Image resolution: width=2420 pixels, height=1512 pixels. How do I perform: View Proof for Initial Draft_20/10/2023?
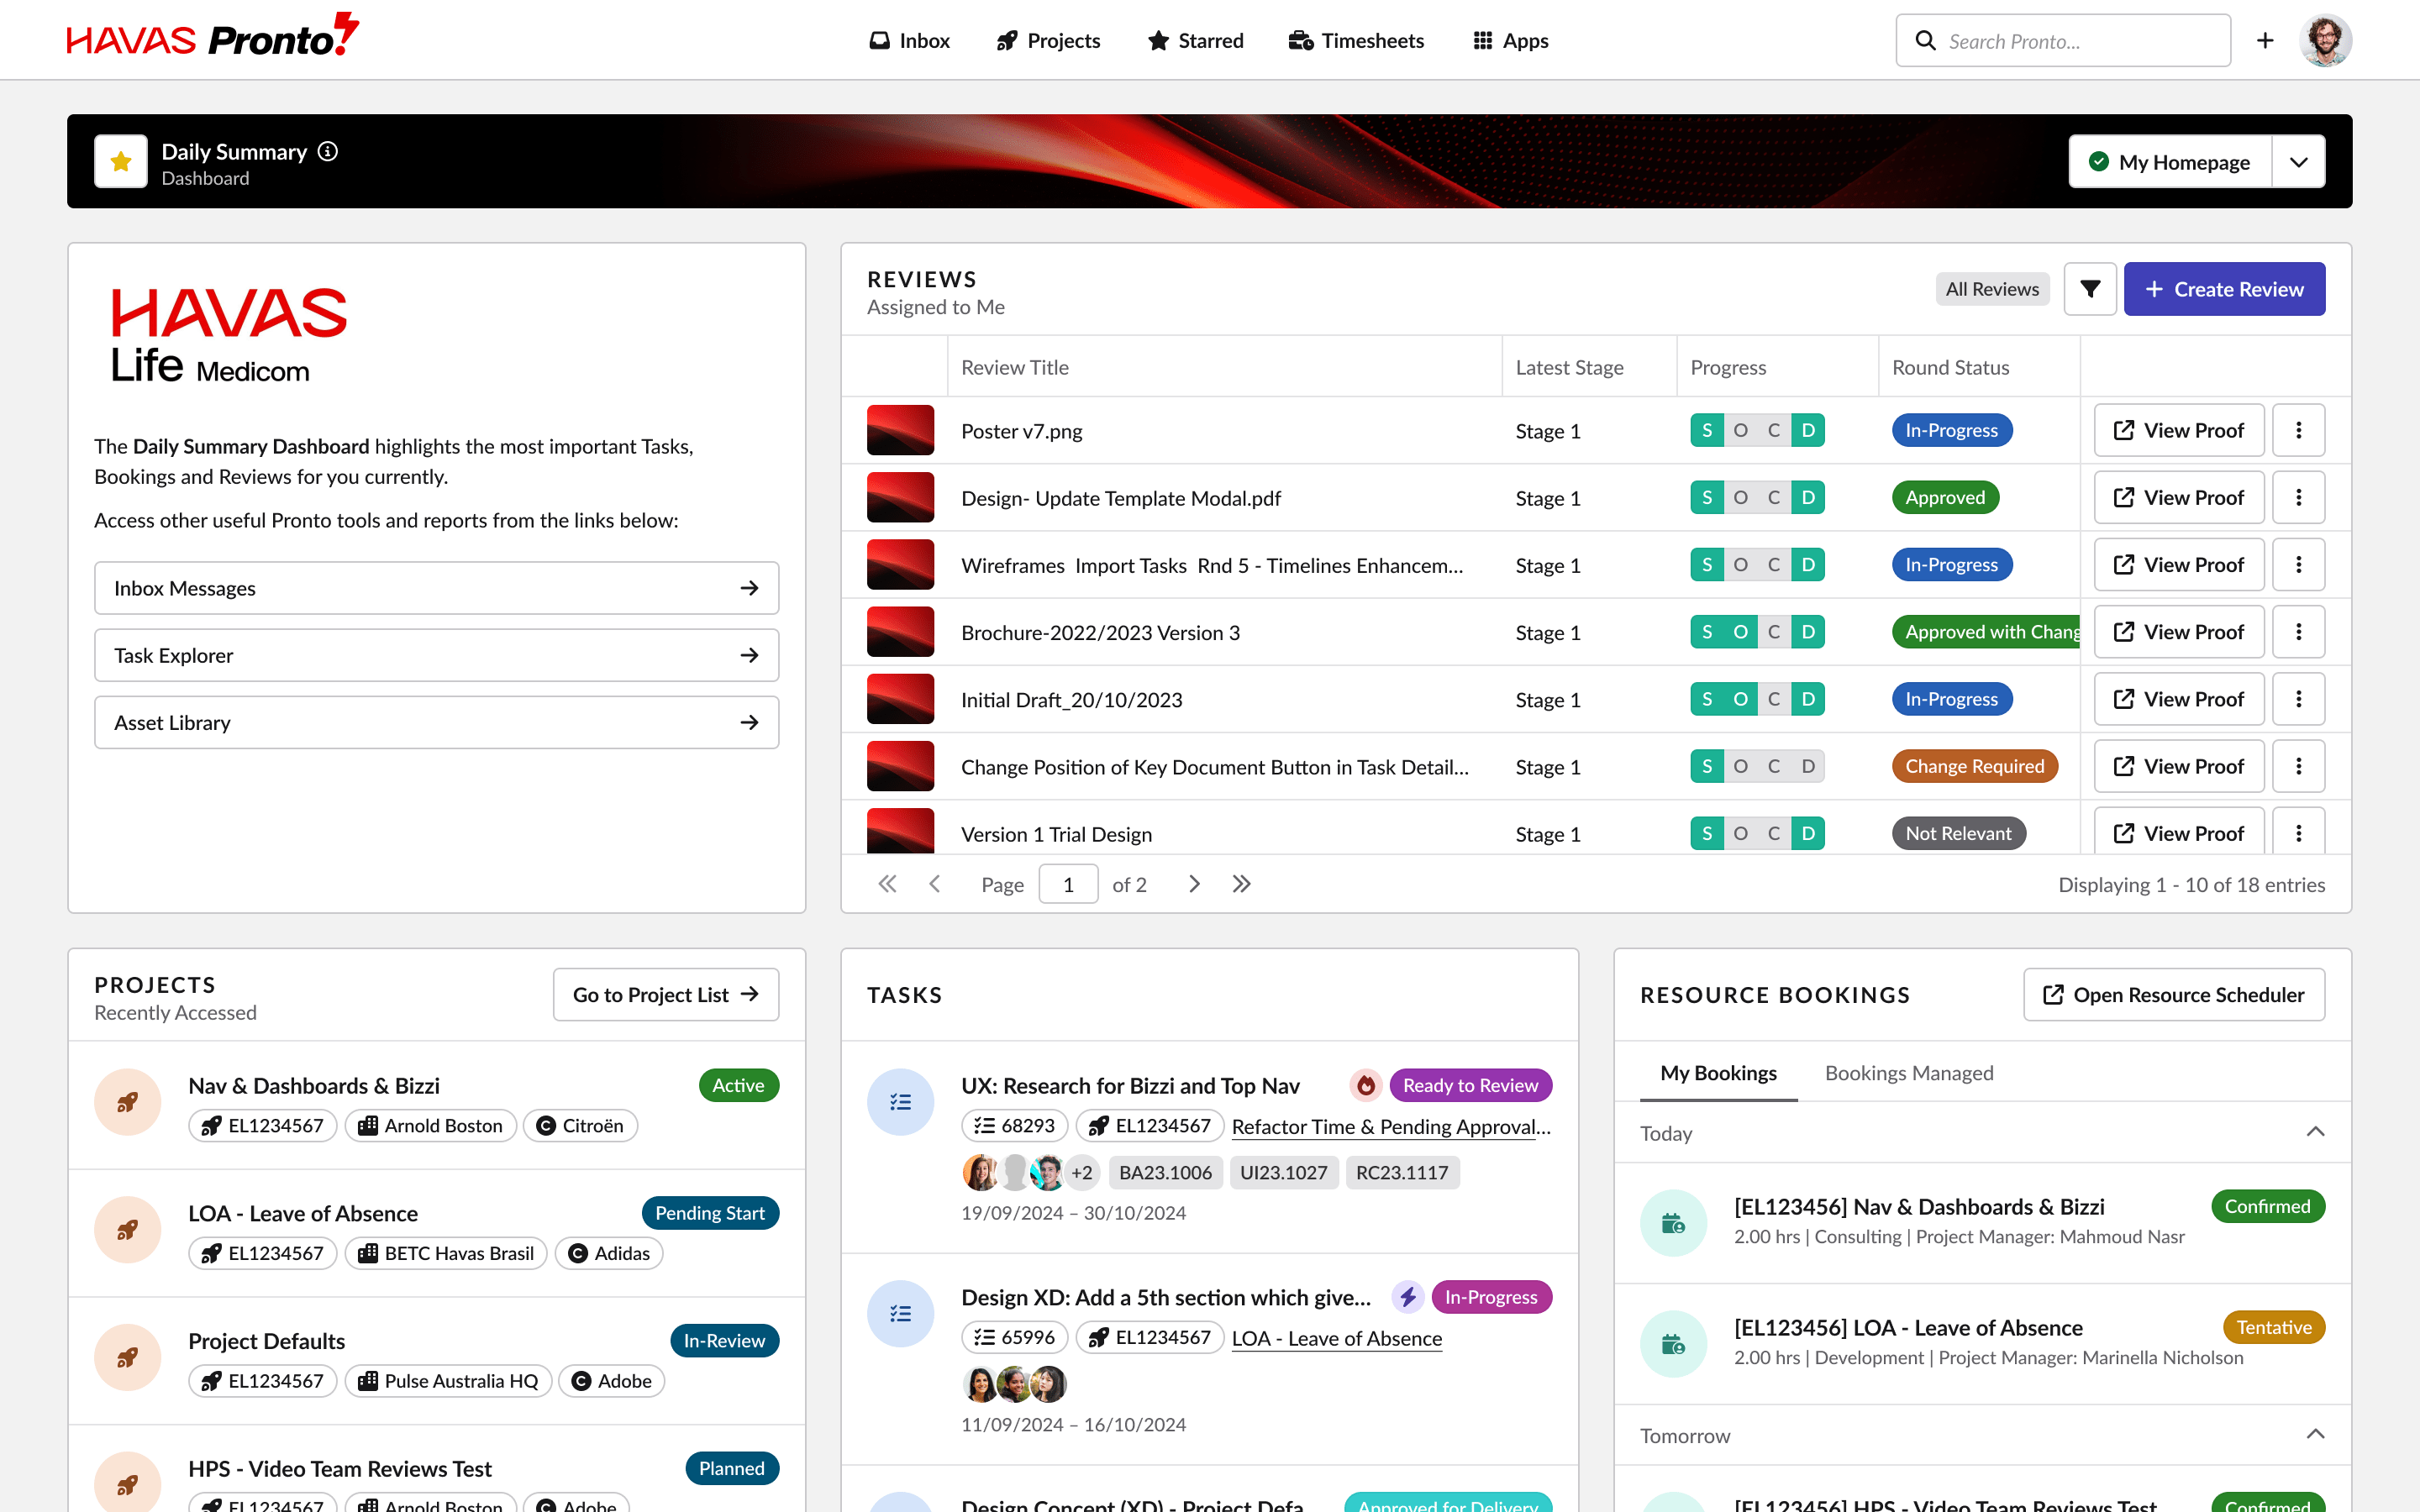tap(2179, 699)
